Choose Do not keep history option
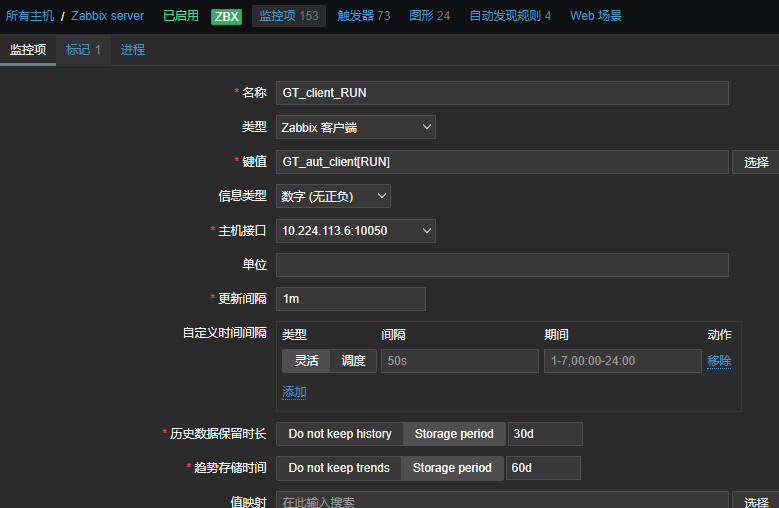 [340, 434]
